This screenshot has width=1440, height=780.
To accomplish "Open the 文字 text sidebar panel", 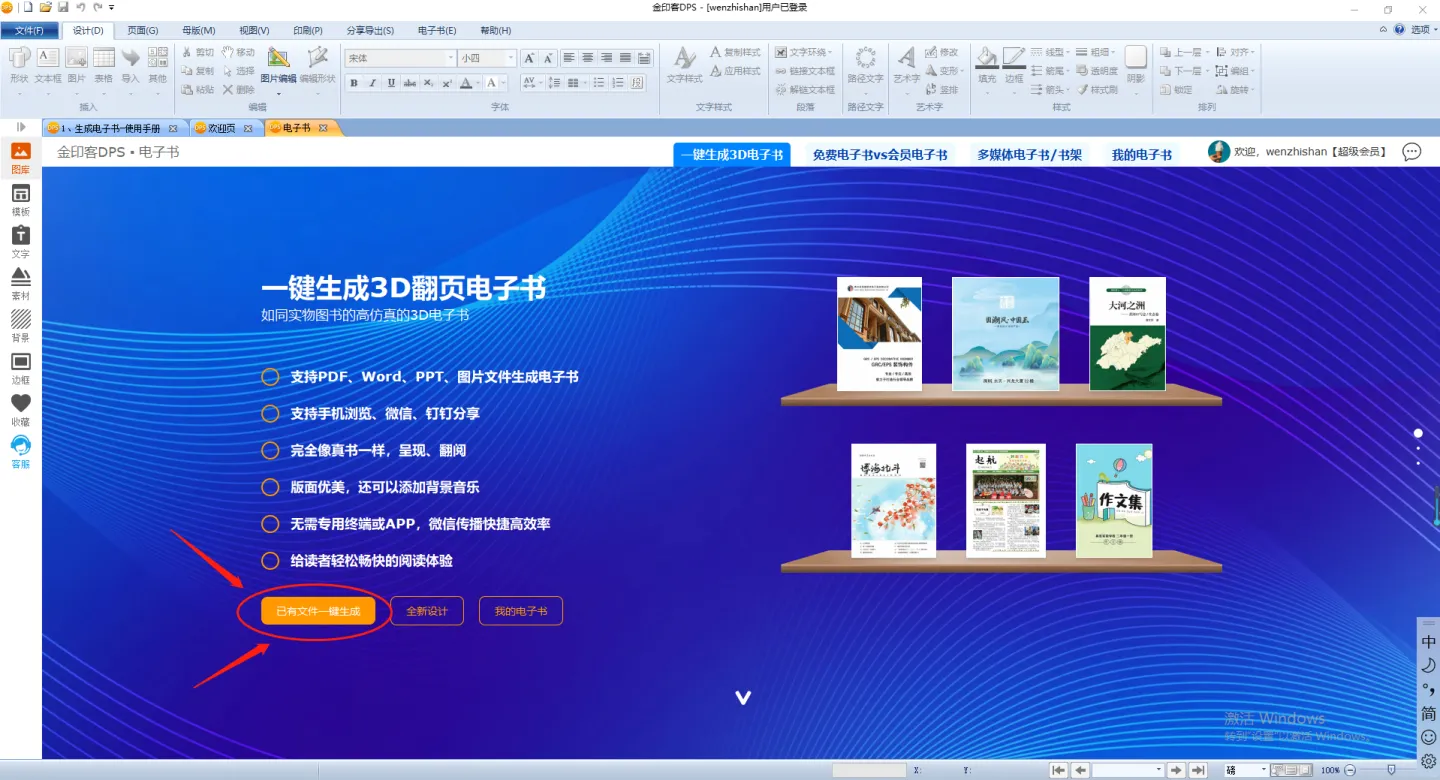I will pos(20,242).
